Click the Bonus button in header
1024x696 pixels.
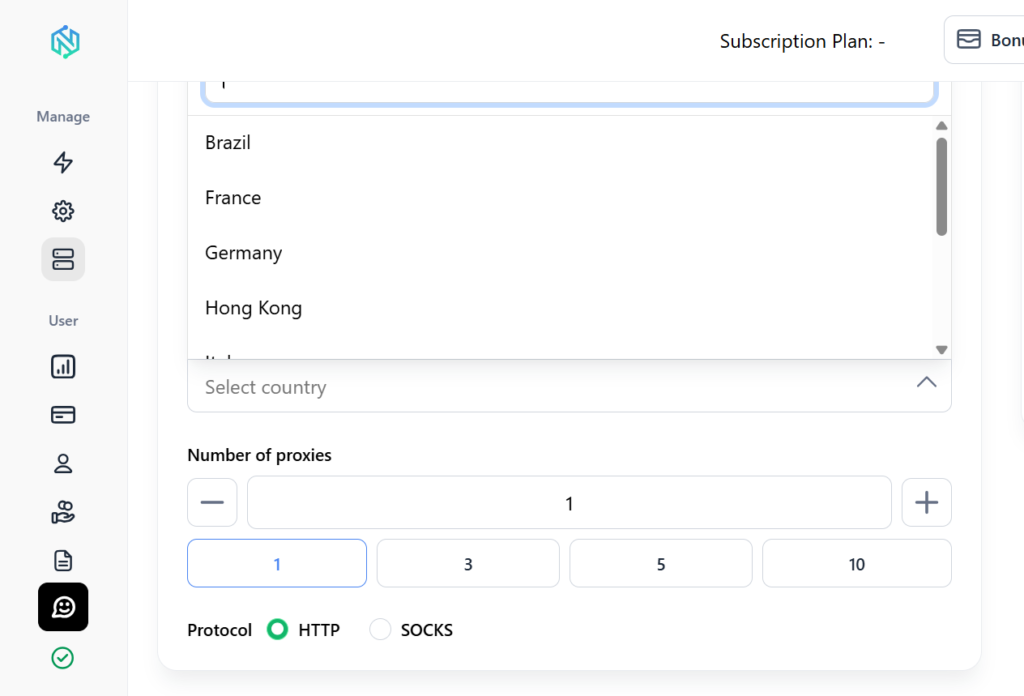click(984, 40)
